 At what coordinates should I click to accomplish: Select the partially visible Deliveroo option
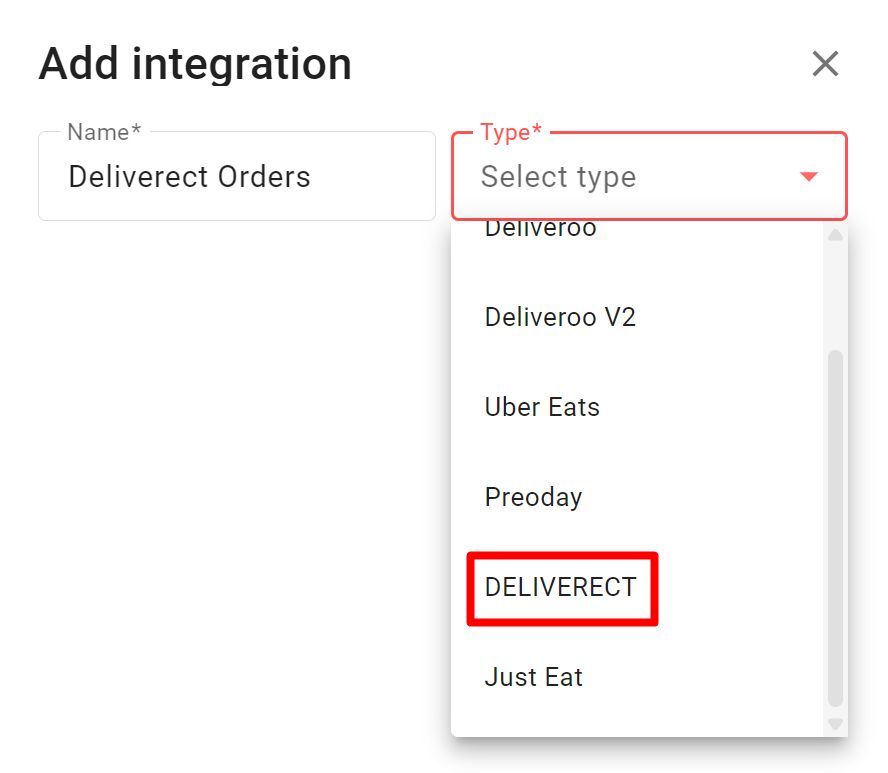[540, 230]
